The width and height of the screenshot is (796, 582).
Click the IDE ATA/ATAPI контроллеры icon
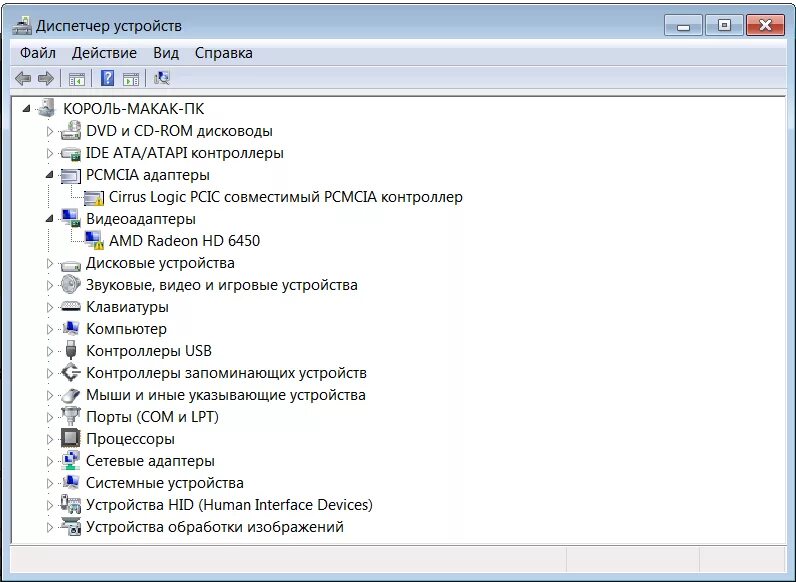click(x=71, y=153)
